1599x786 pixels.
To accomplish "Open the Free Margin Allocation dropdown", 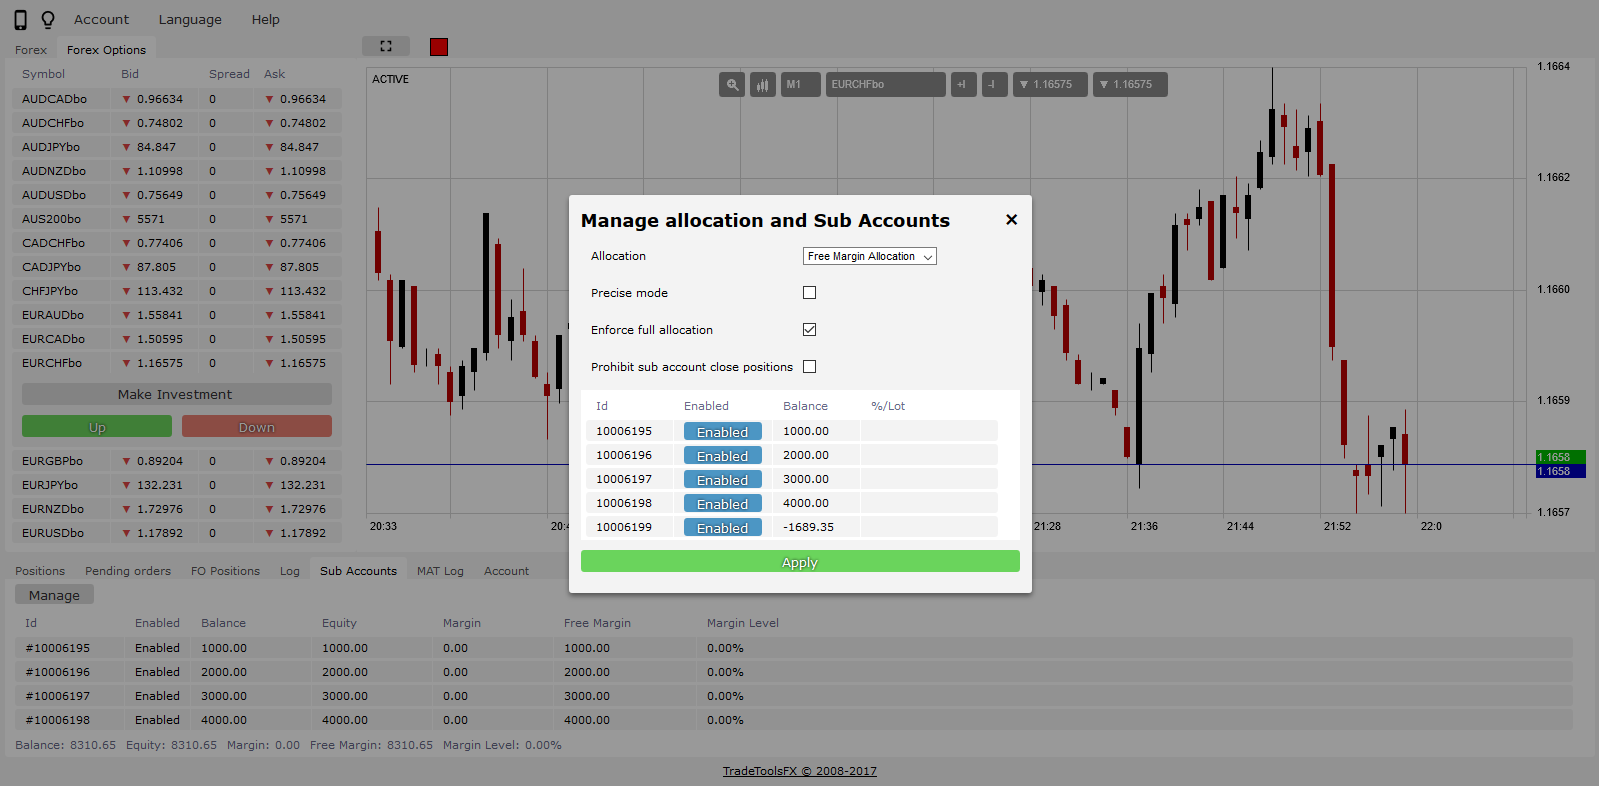I will click(869, 257).
